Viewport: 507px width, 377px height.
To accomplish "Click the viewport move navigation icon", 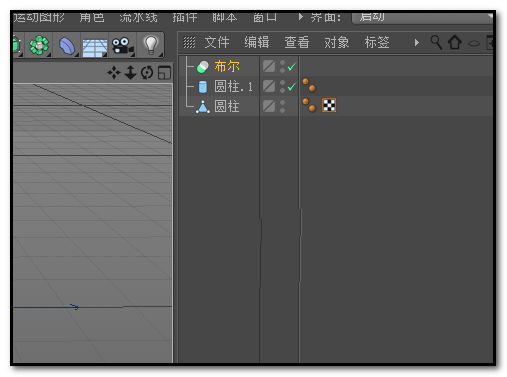I will (x=114, y=72).
